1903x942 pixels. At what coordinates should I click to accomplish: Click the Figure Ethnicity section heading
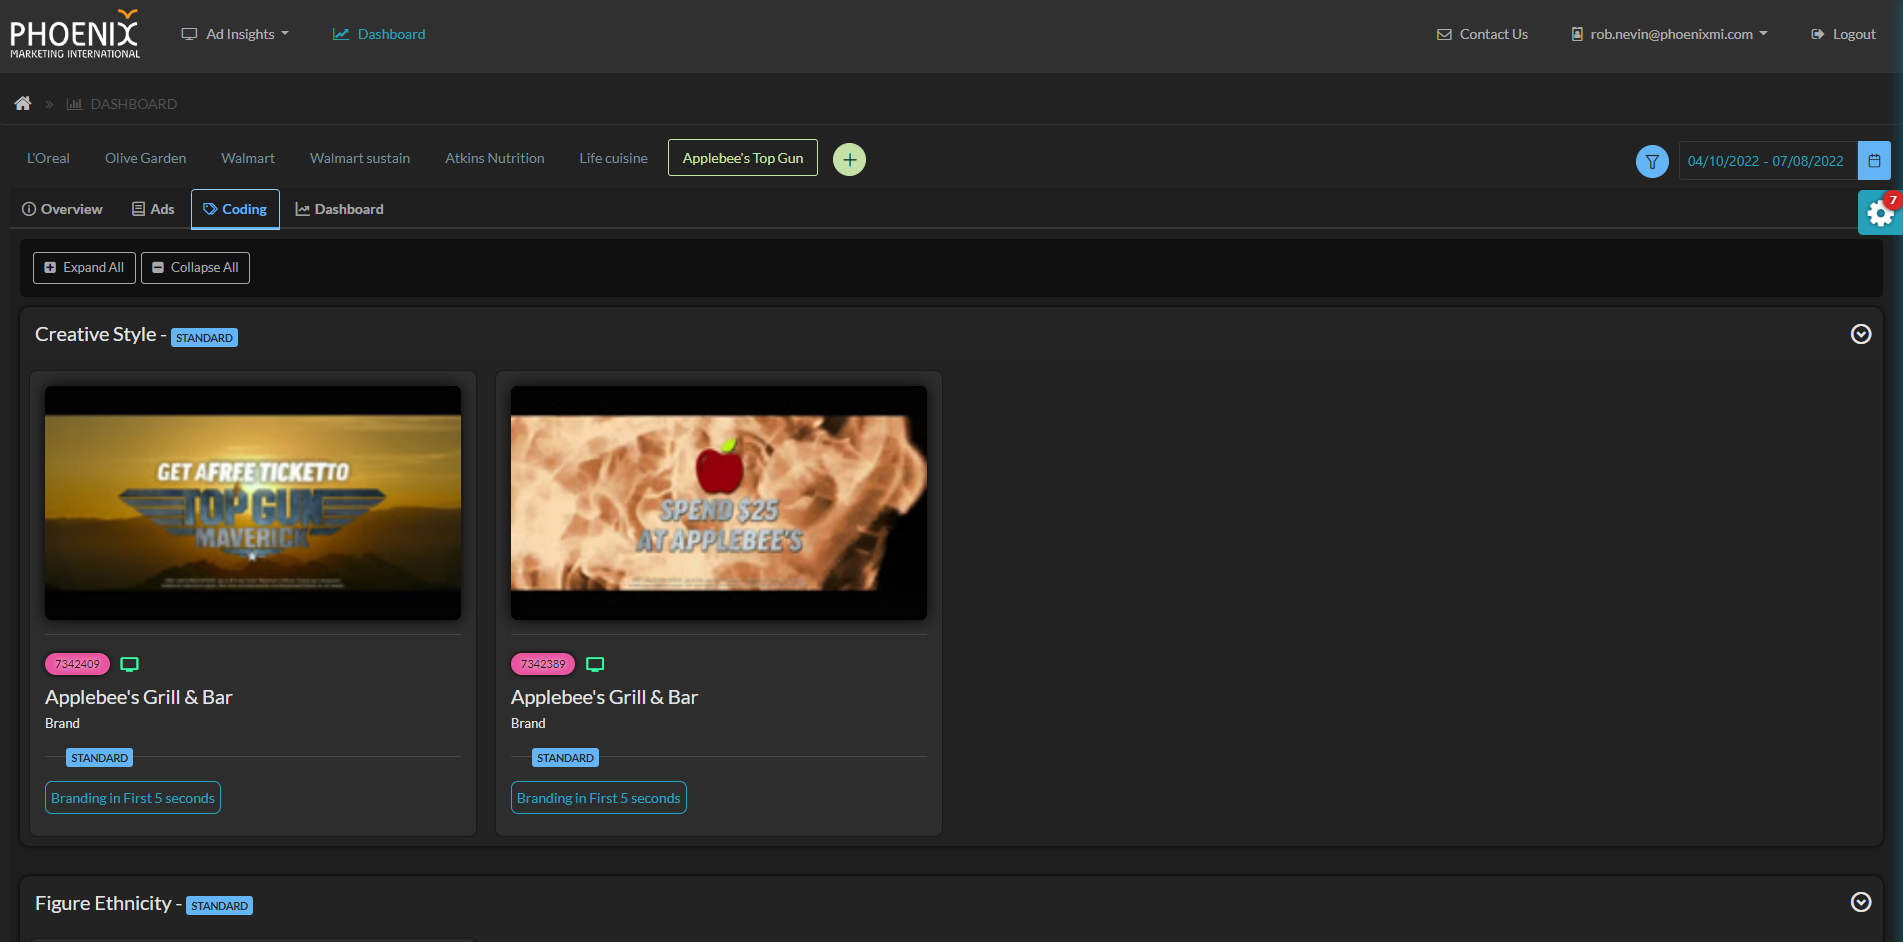tap(103, 903)
